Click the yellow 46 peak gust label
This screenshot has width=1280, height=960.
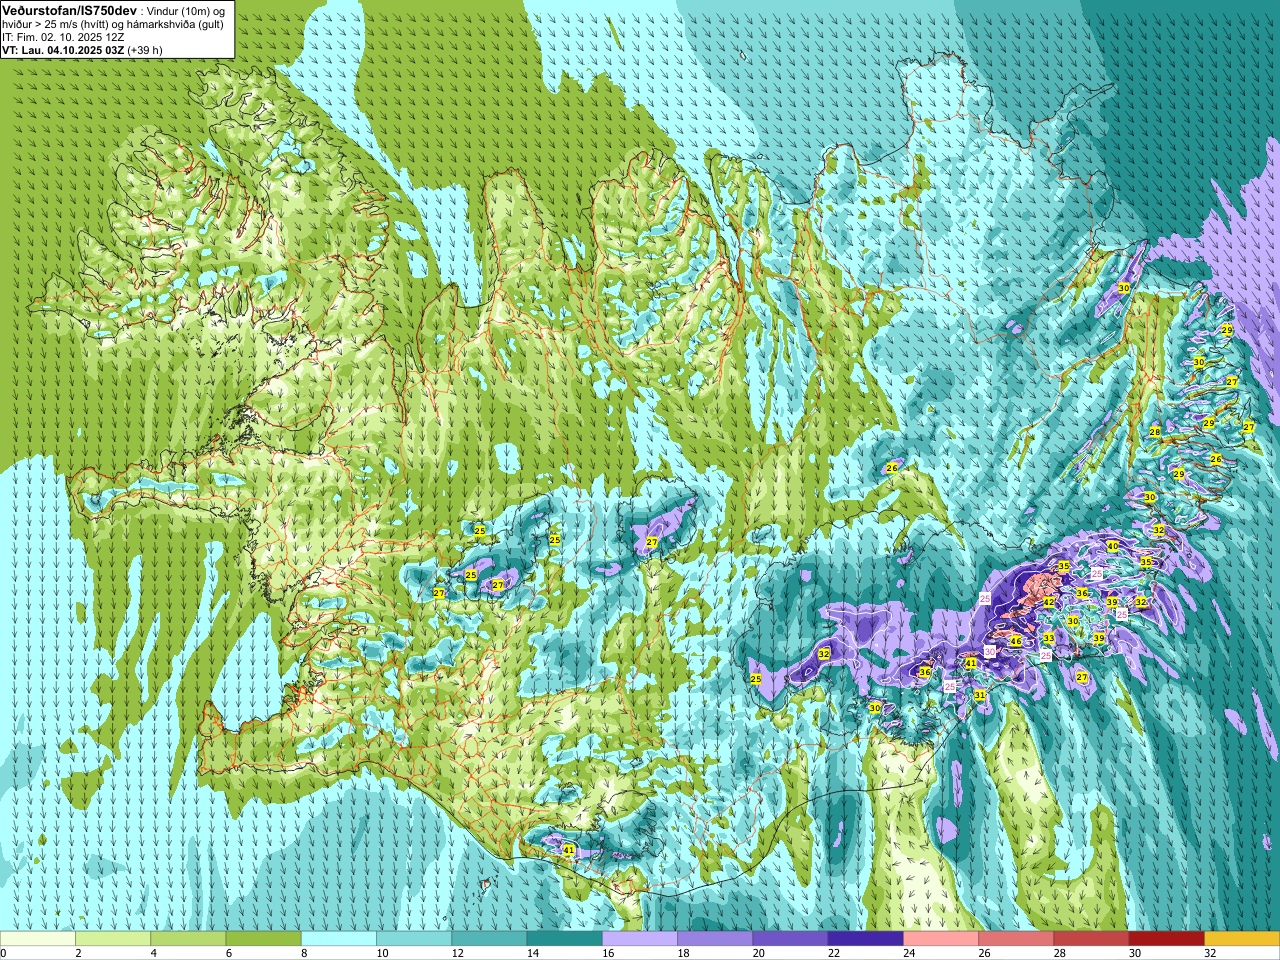[x=1016, y=641]
